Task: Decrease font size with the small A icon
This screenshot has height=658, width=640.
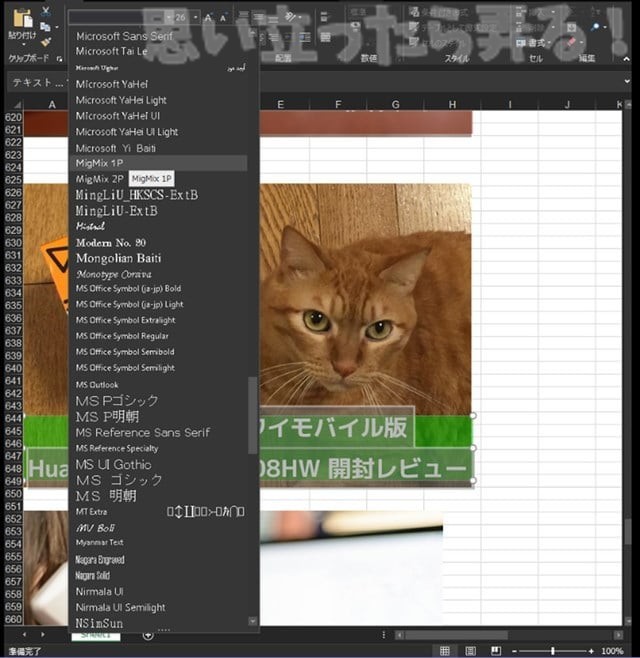Action: point(224,18)
